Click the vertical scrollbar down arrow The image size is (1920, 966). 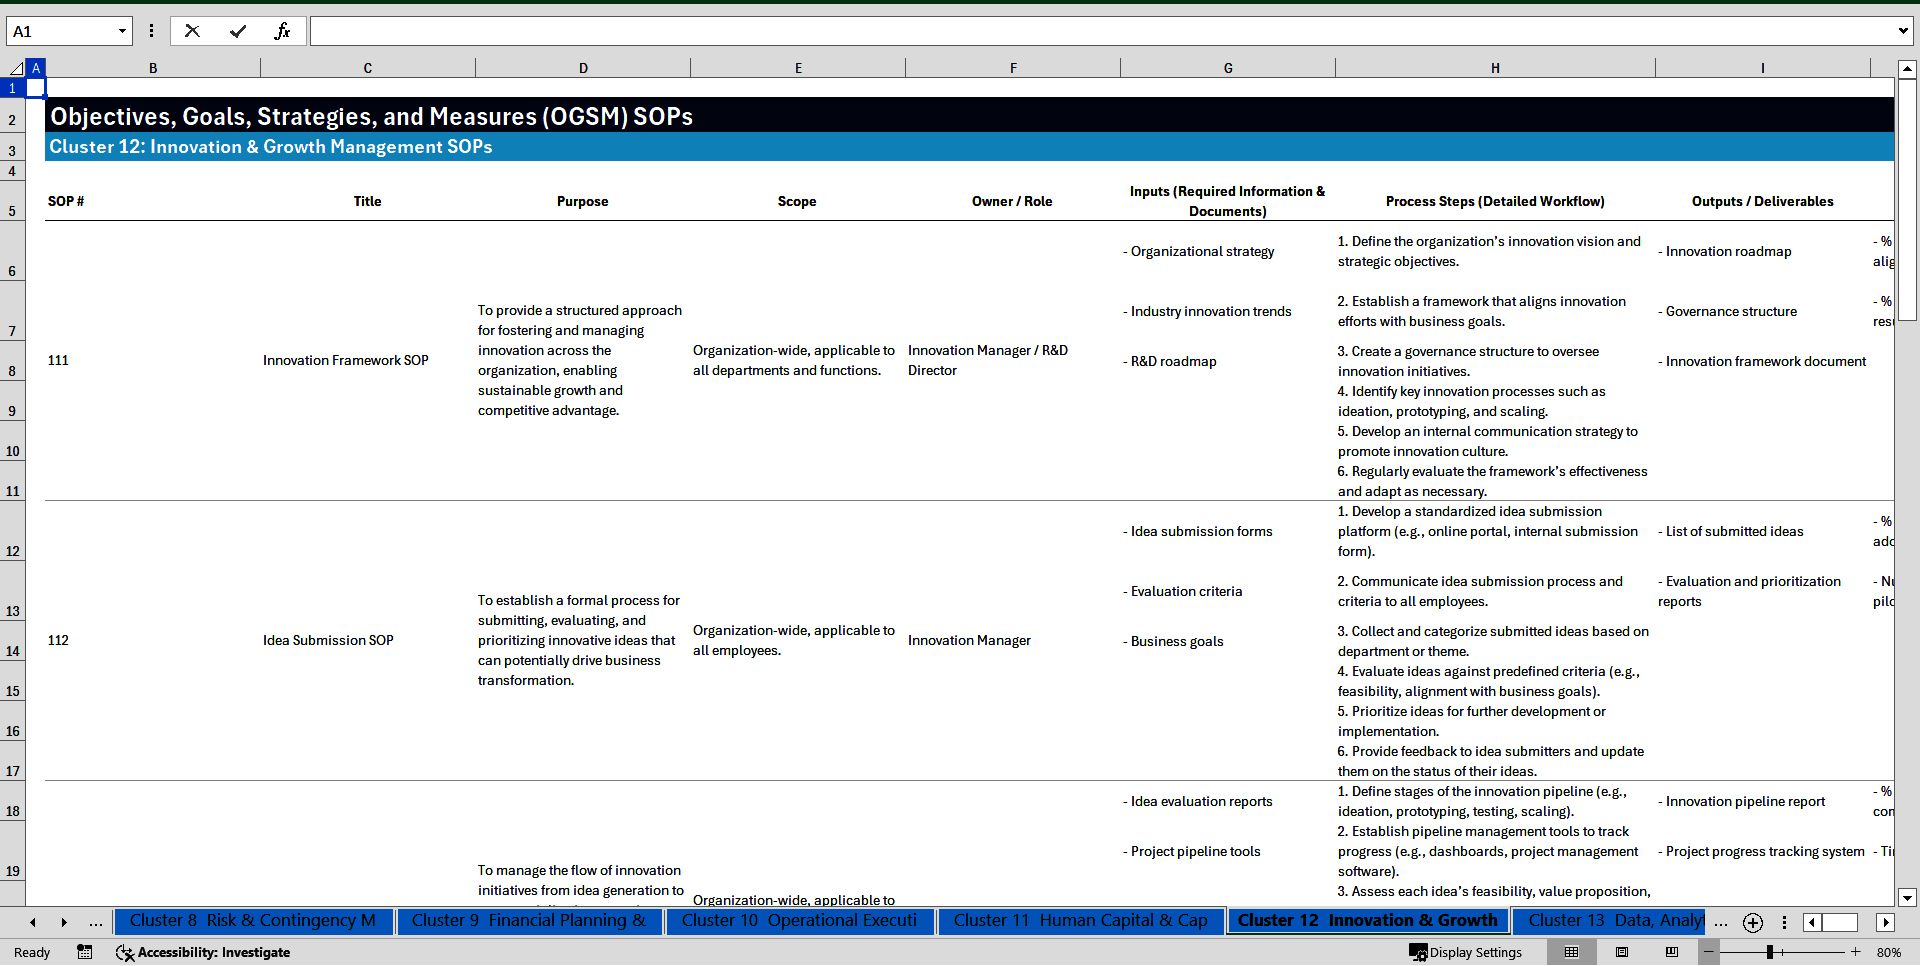click(1908, 897)
